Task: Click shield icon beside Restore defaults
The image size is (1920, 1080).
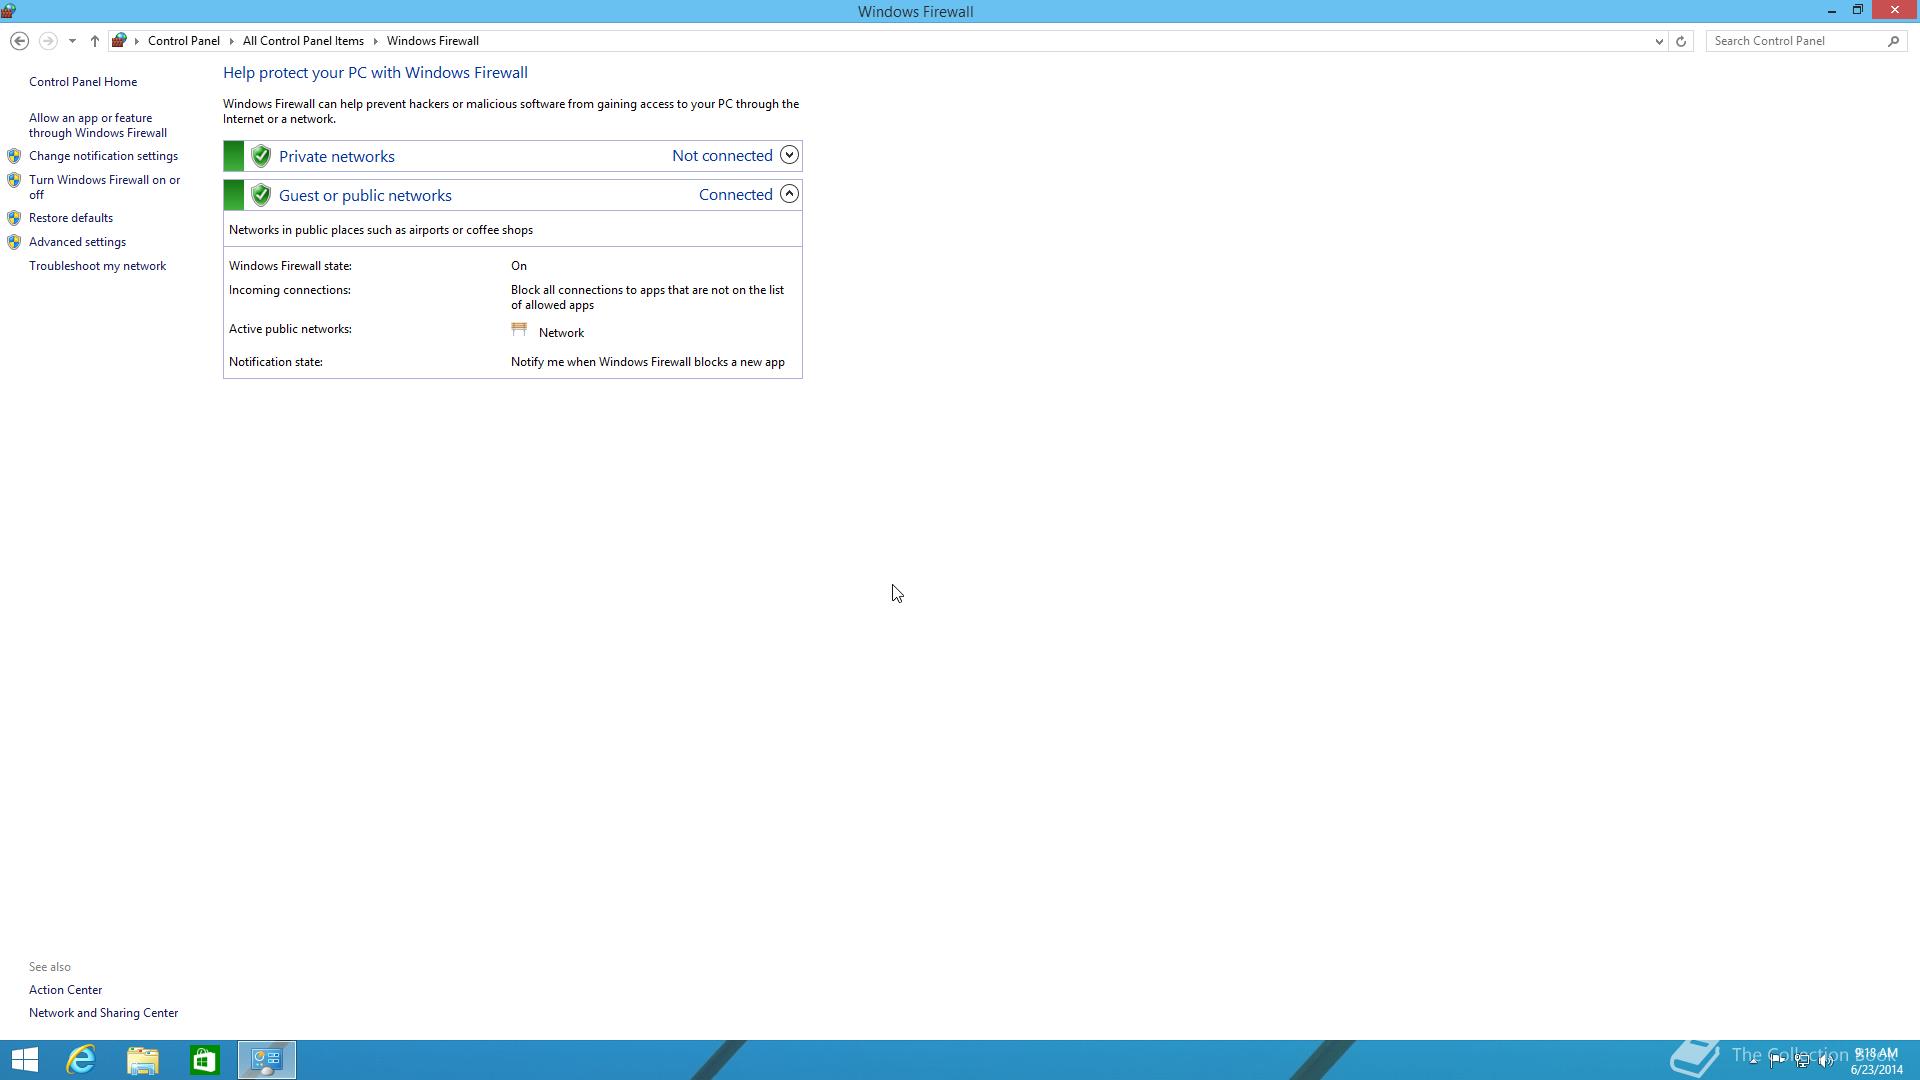Action: click(14, 218)
